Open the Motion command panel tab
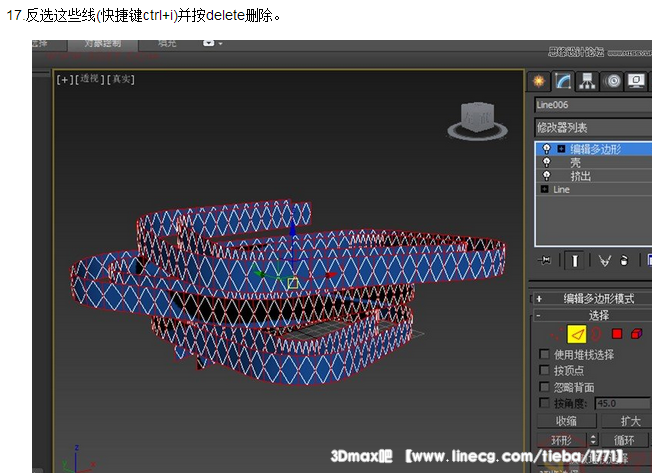Image resolution: width=652 pixels, height=473 pixels. pos(613,81)
